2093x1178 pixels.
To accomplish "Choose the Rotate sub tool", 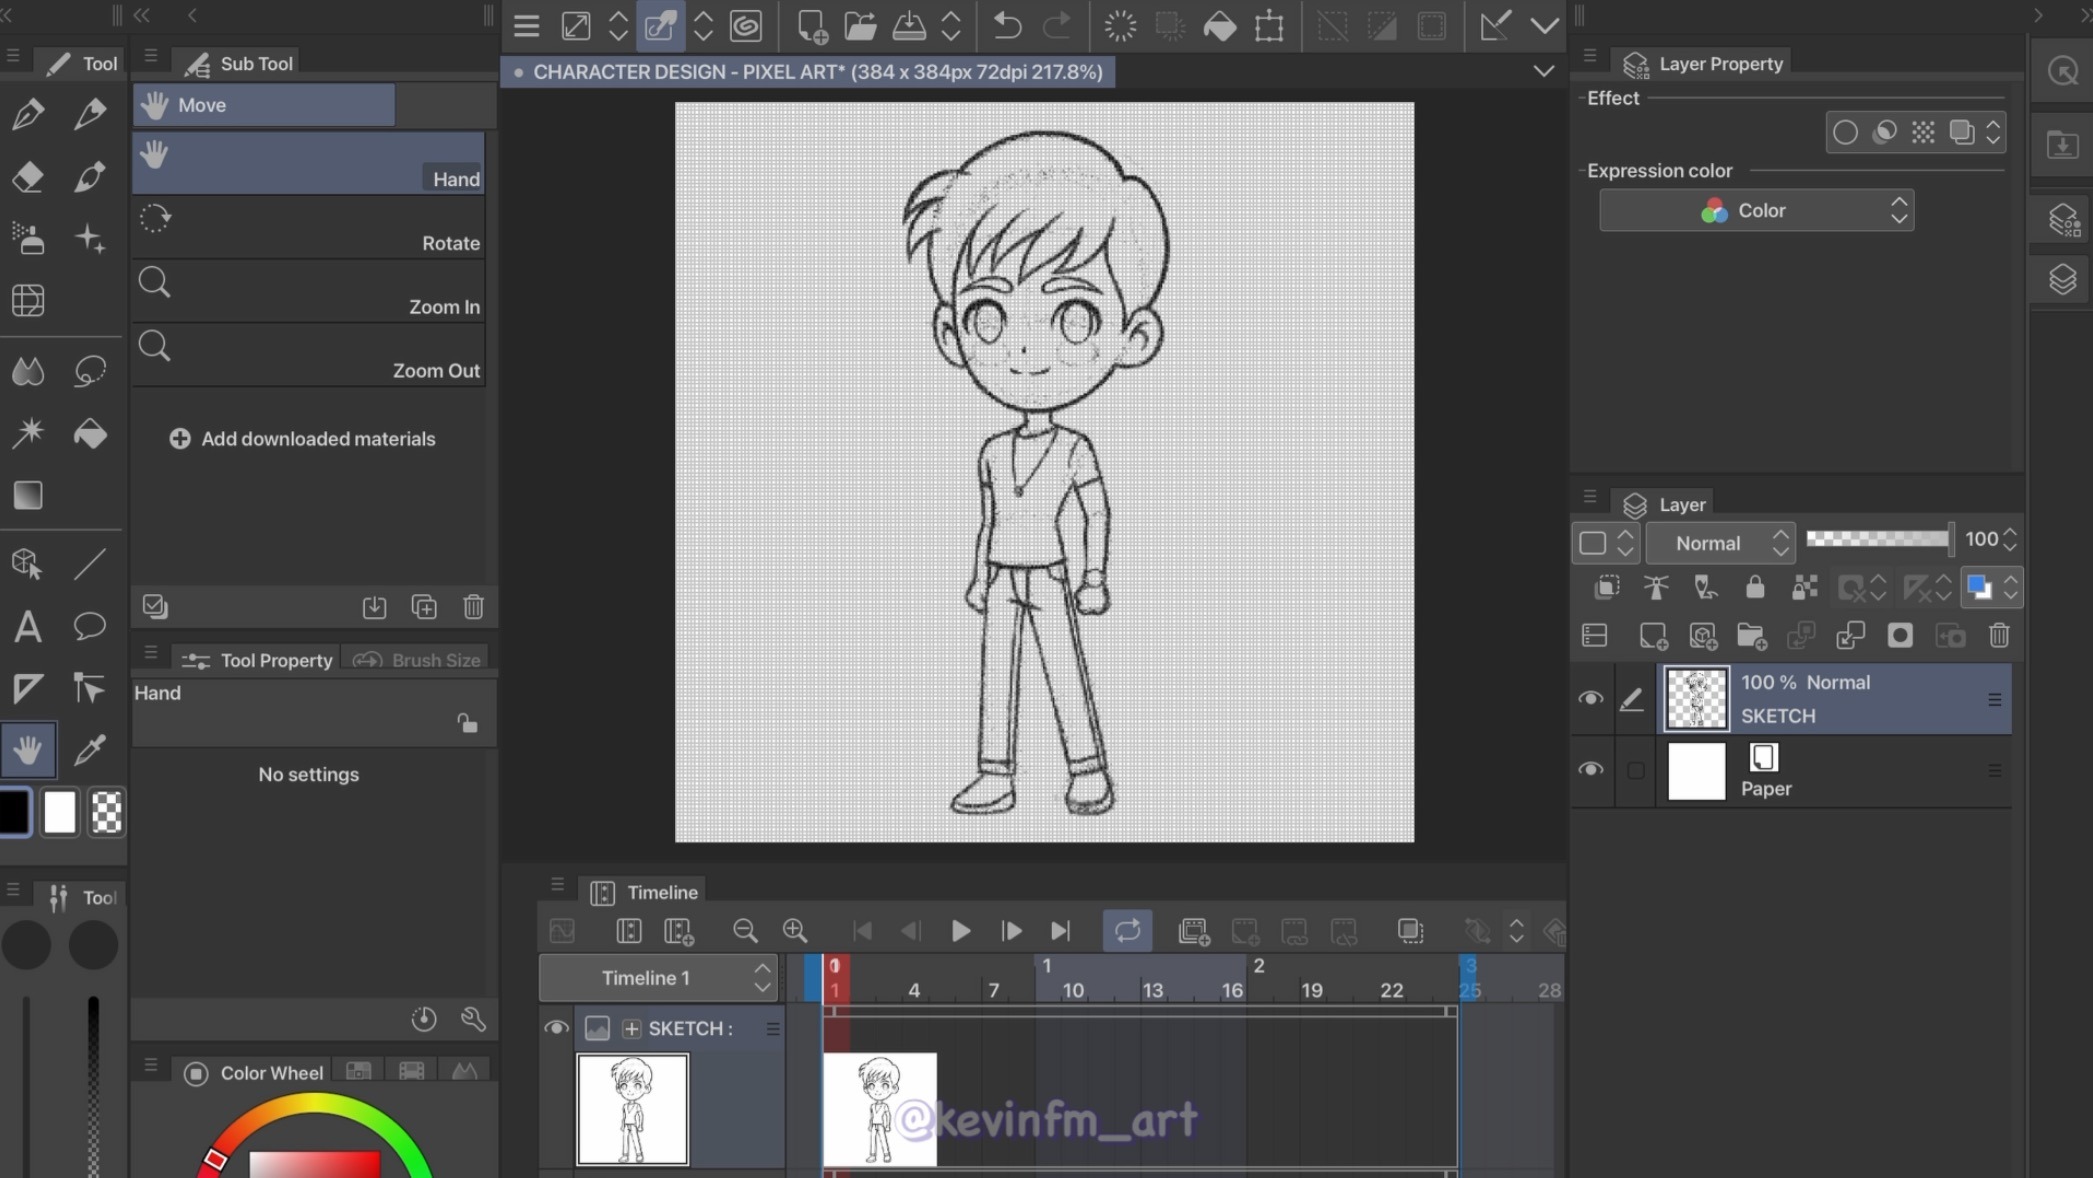I will pyautogui.click(x=308, y=228).
